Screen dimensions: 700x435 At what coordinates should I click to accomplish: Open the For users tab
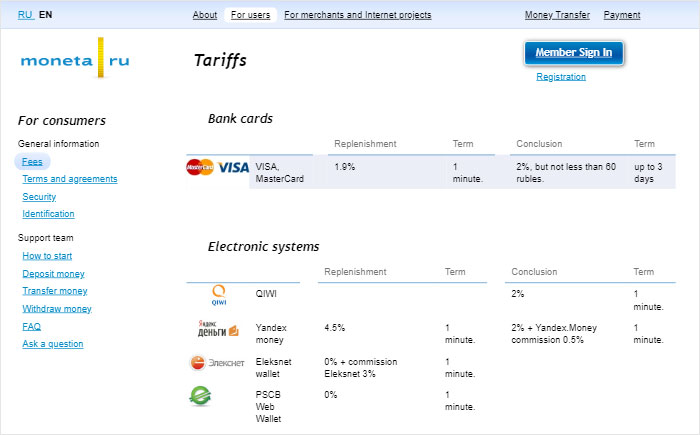click(250, 15)
